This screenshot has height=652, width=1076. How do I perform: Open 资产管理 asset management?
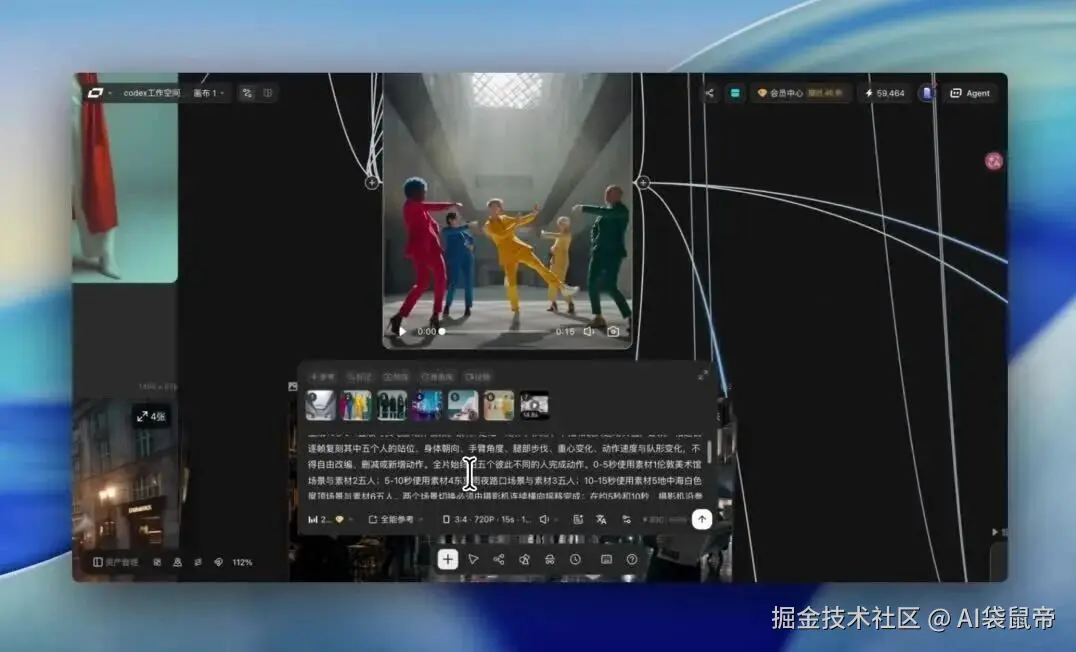115,562
